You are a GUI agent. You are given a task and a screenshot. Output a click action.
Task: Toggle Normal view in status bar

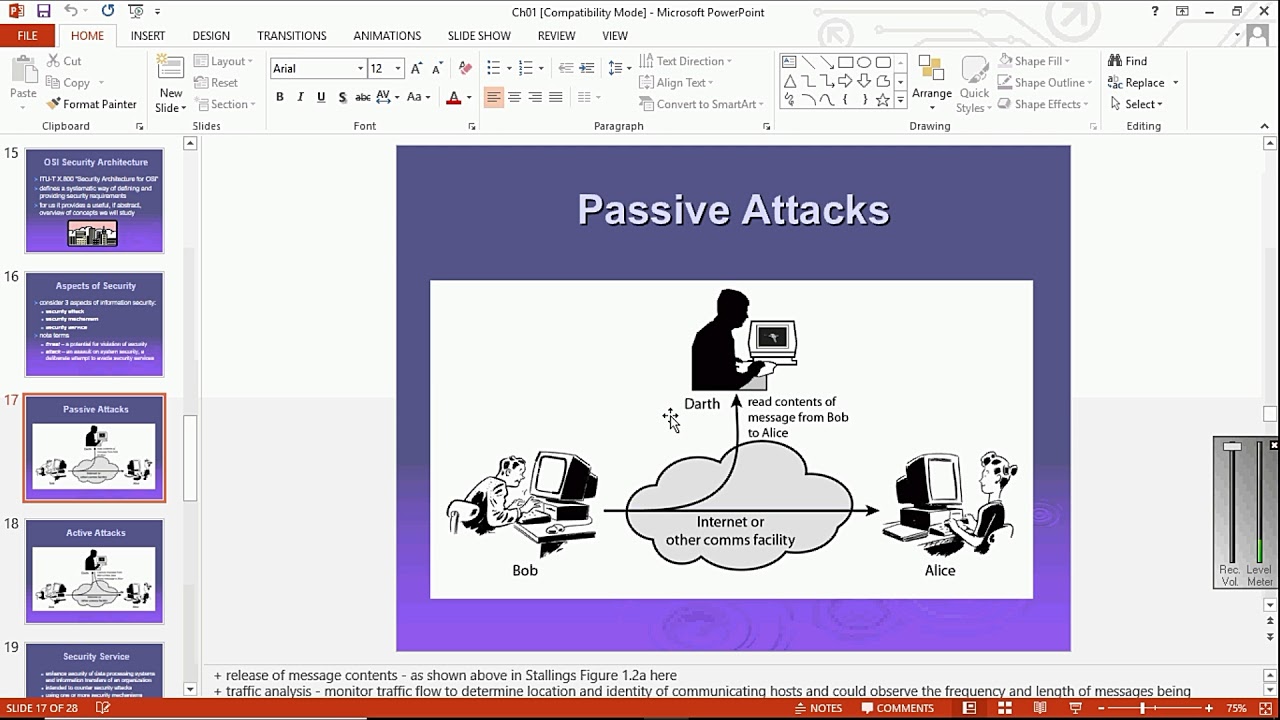click(x=969, y=708)
